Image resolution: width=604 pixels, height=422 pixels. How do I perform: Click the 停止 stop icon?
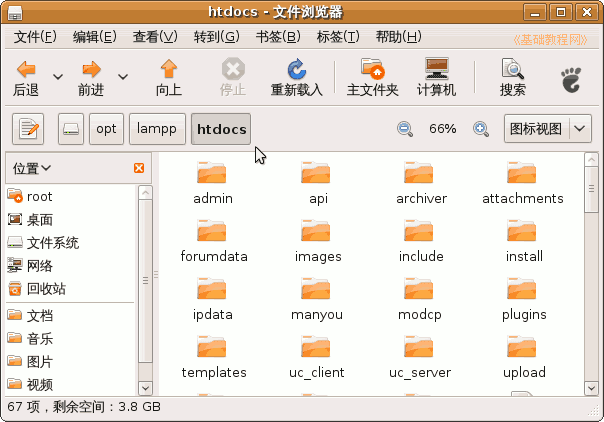tap(233, 69)
